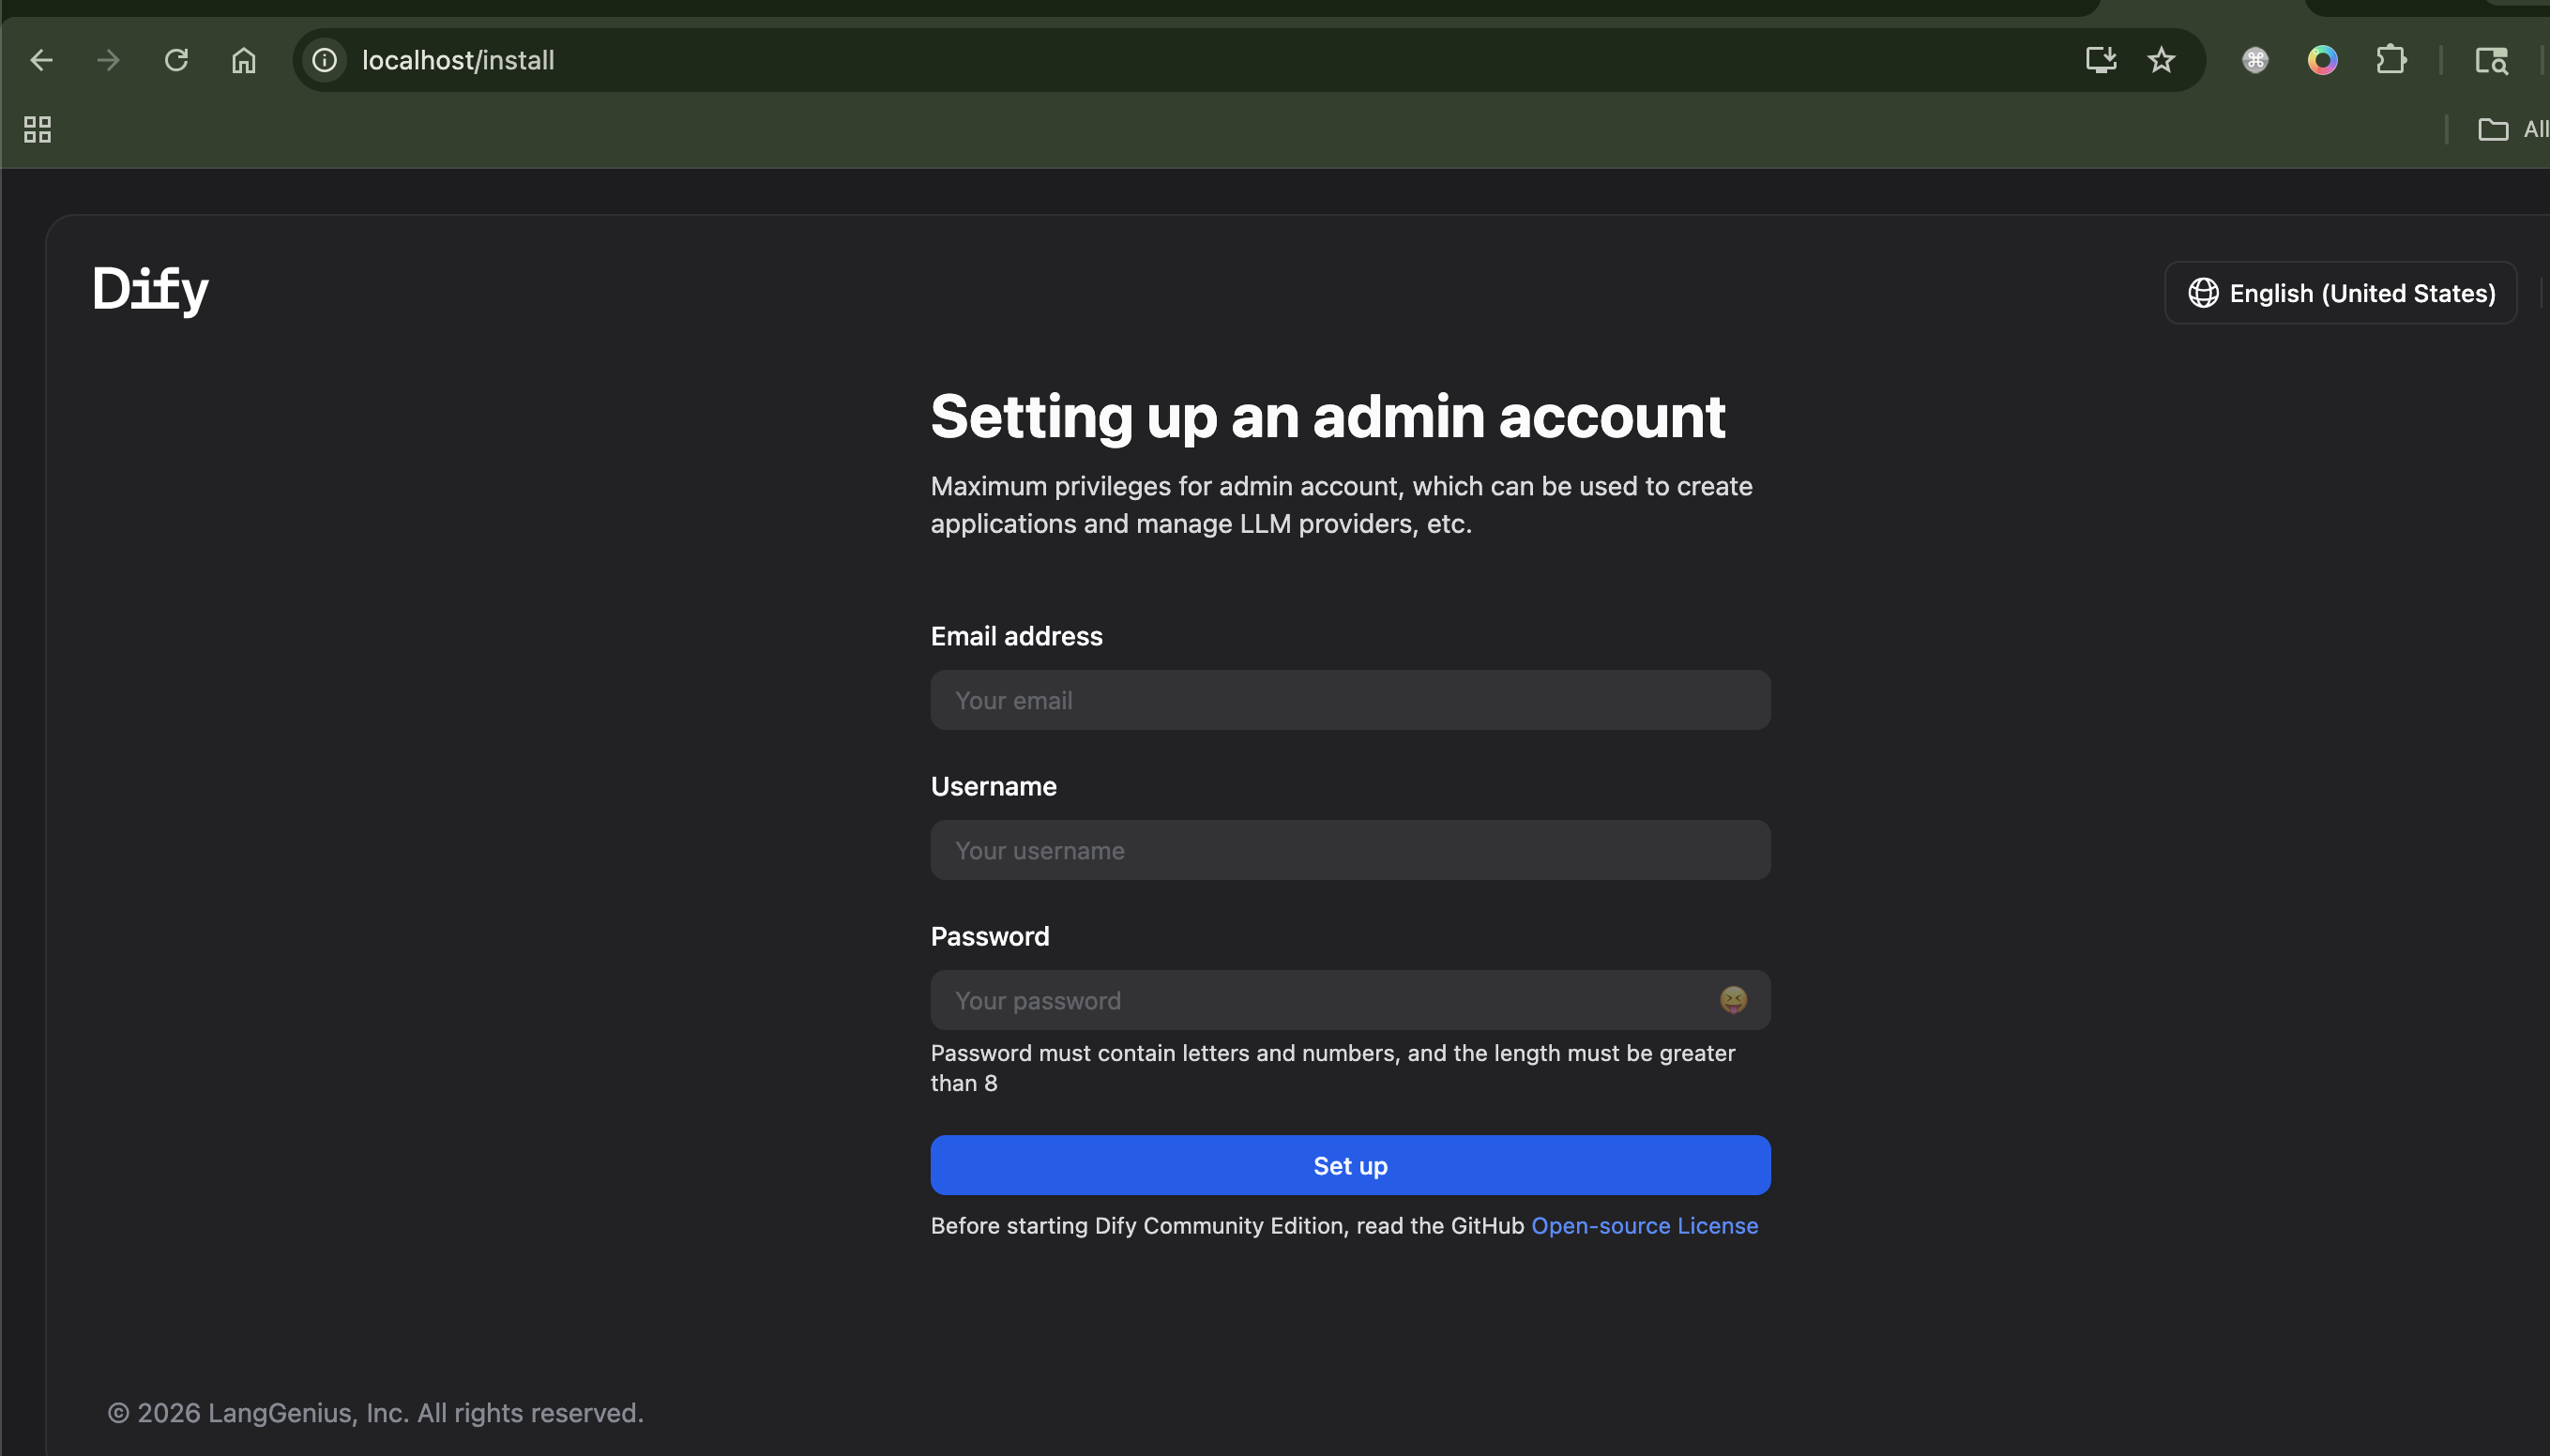Screen dimensions: 2550x1456
Task: Open the All Bookmarks folder
Action: click(x=2513, y=129)
